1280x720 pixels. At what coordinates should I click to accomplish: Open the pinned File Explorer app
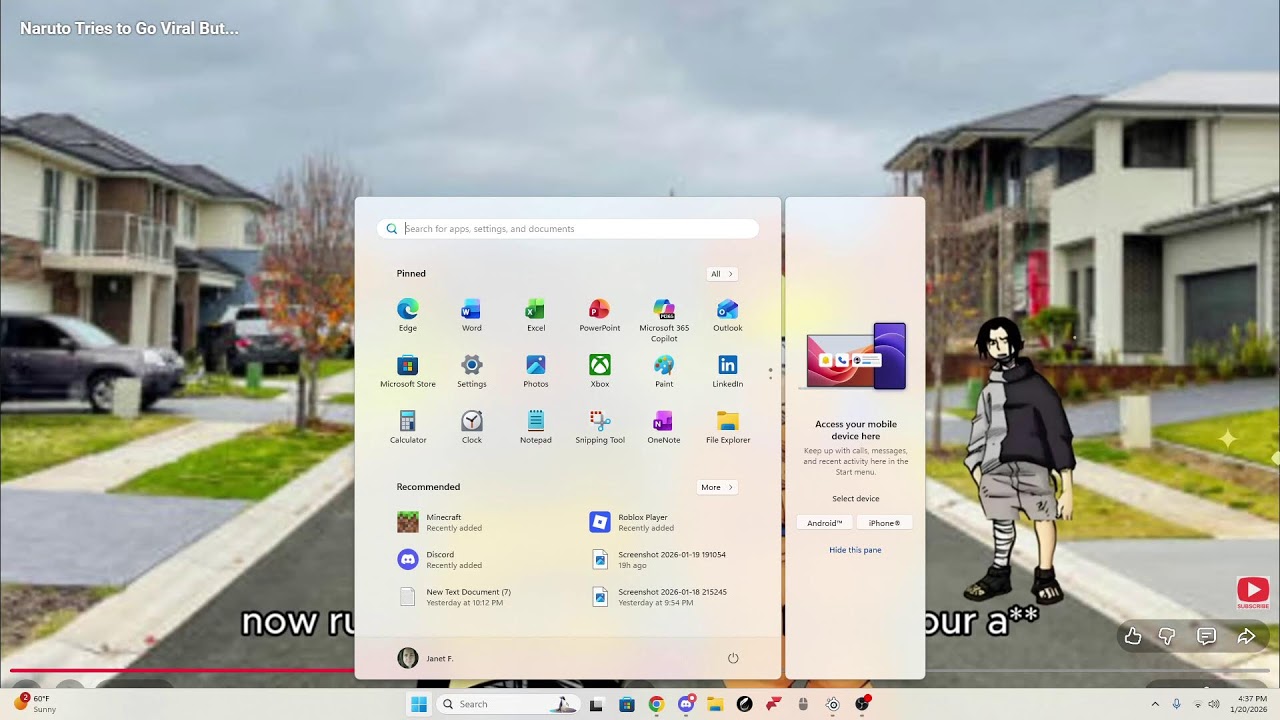[x=728, y=427]
